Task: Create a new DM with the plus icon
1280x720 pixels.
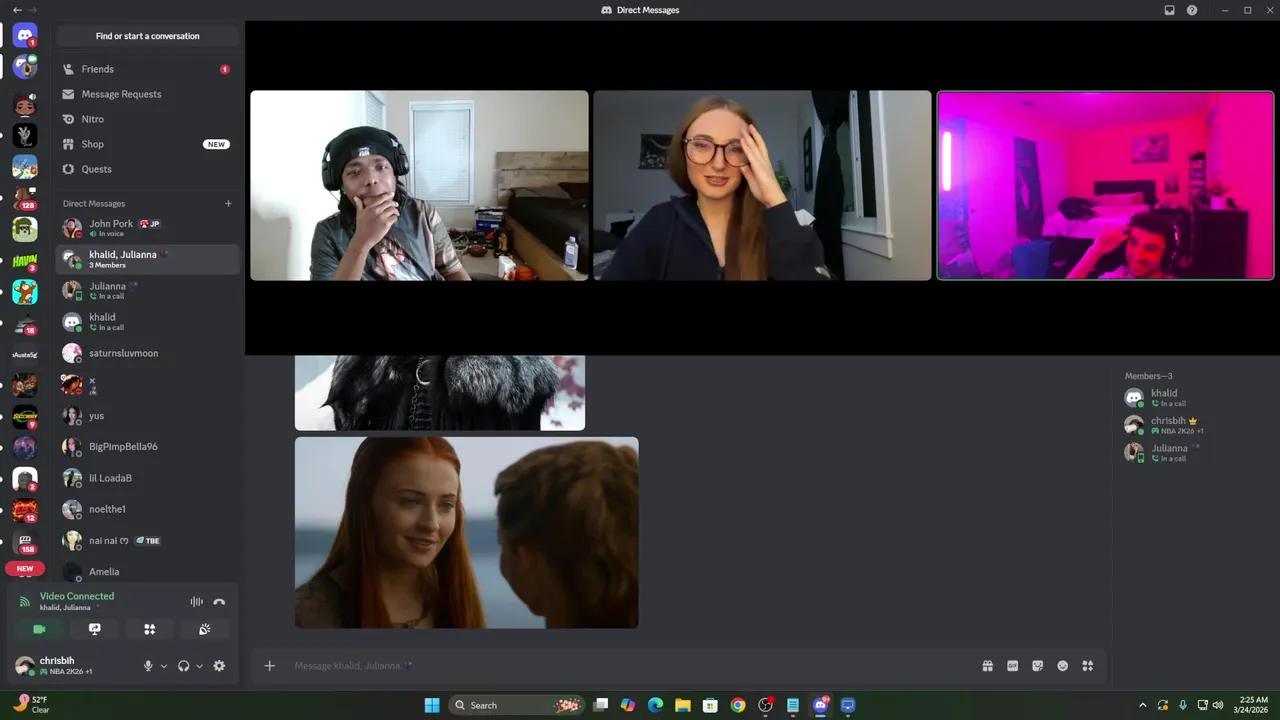Action: pos(228,204)
